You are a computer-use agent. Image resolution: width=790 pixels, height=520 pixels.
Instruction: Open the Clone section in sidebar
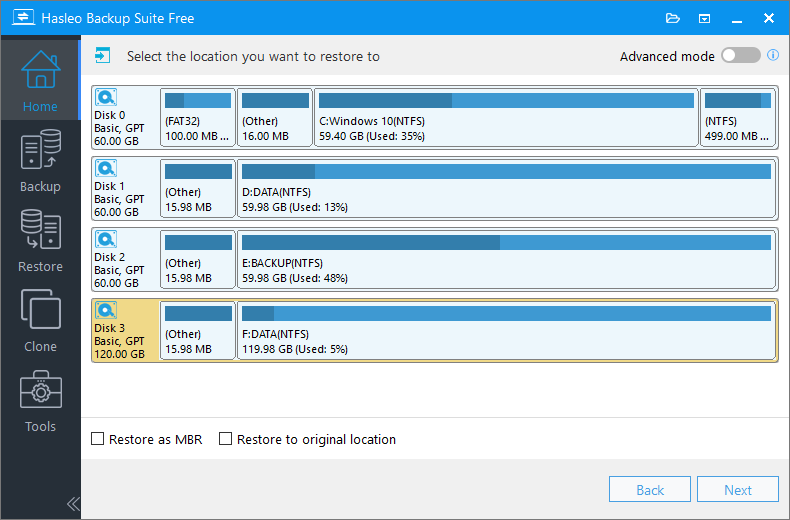(x=40, y=320)
